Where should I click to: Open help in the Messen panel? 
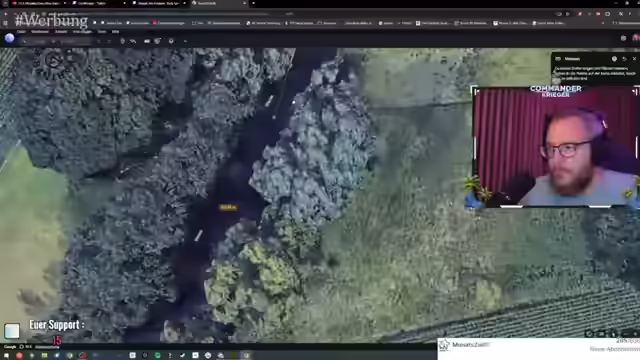[614, 59]
